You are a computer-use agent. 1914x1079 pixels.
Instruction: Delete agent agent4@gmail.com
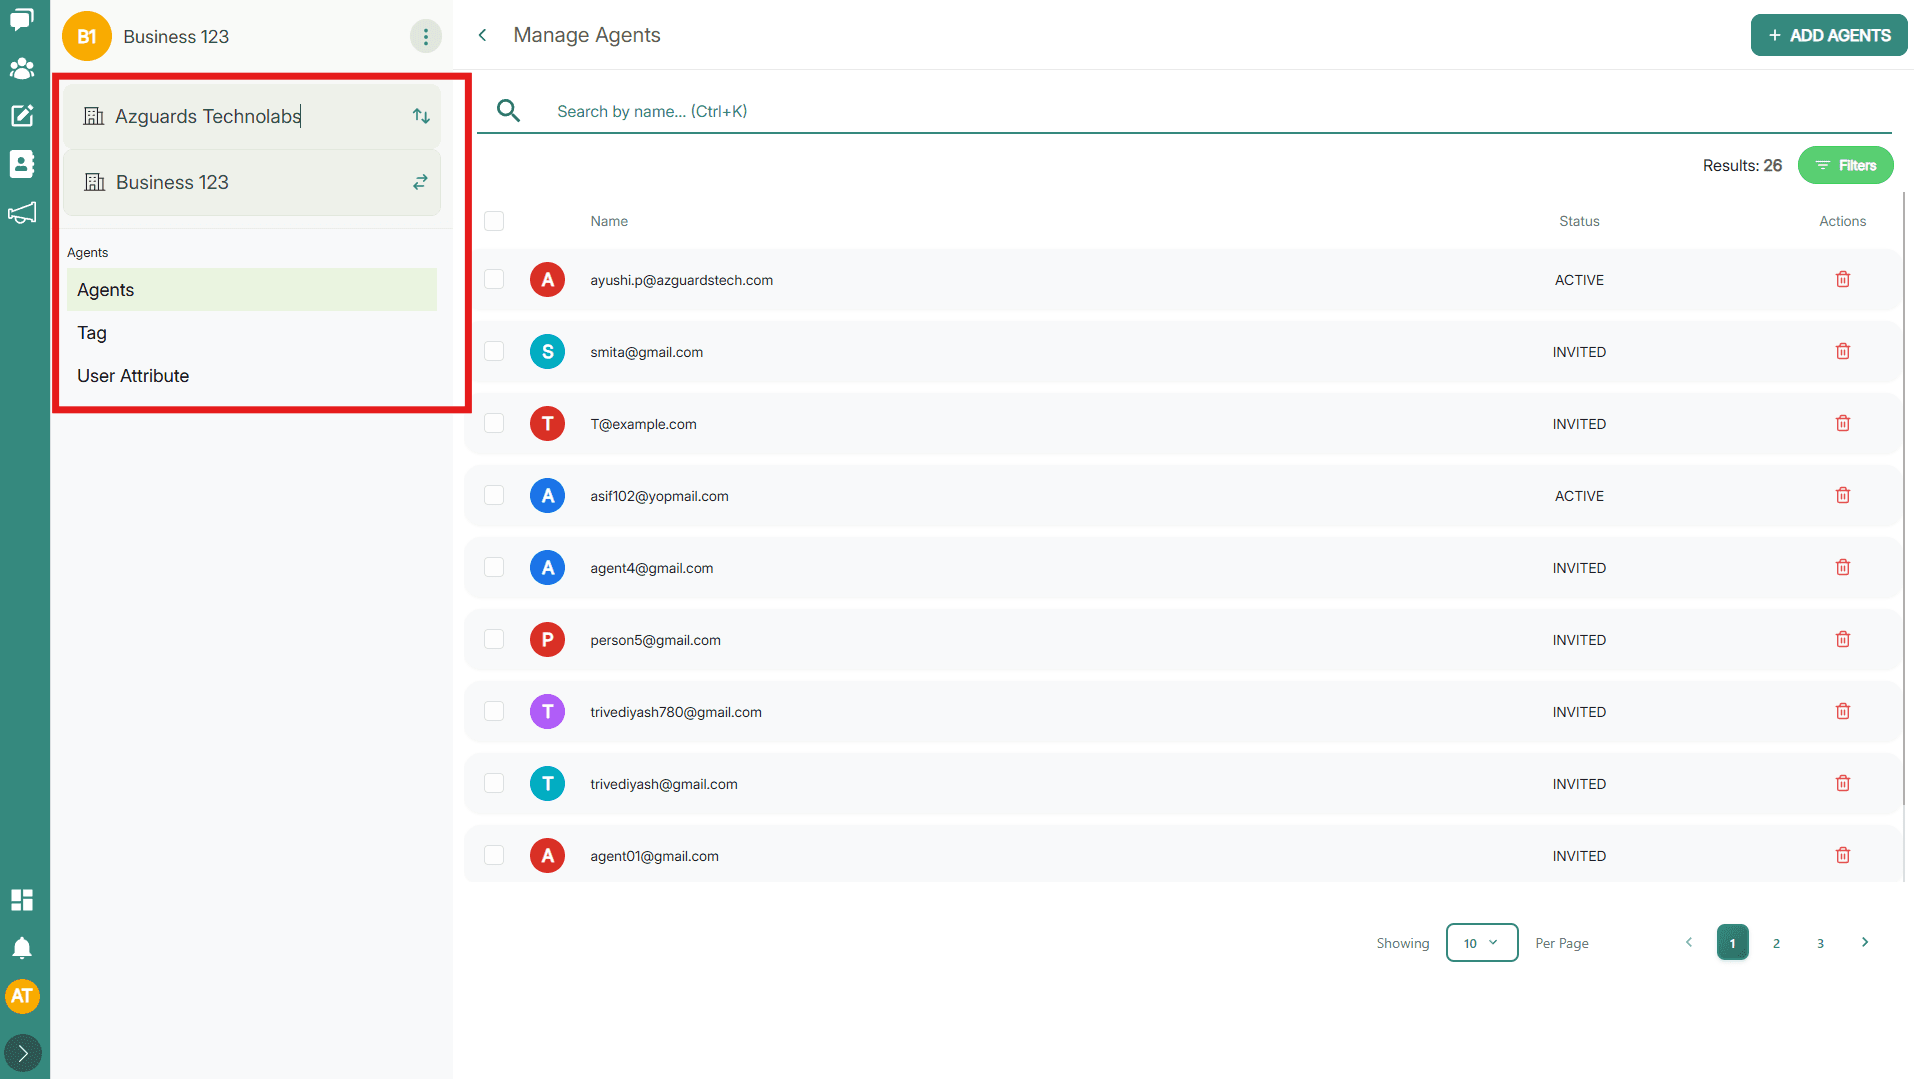[x=1843, y=568]
